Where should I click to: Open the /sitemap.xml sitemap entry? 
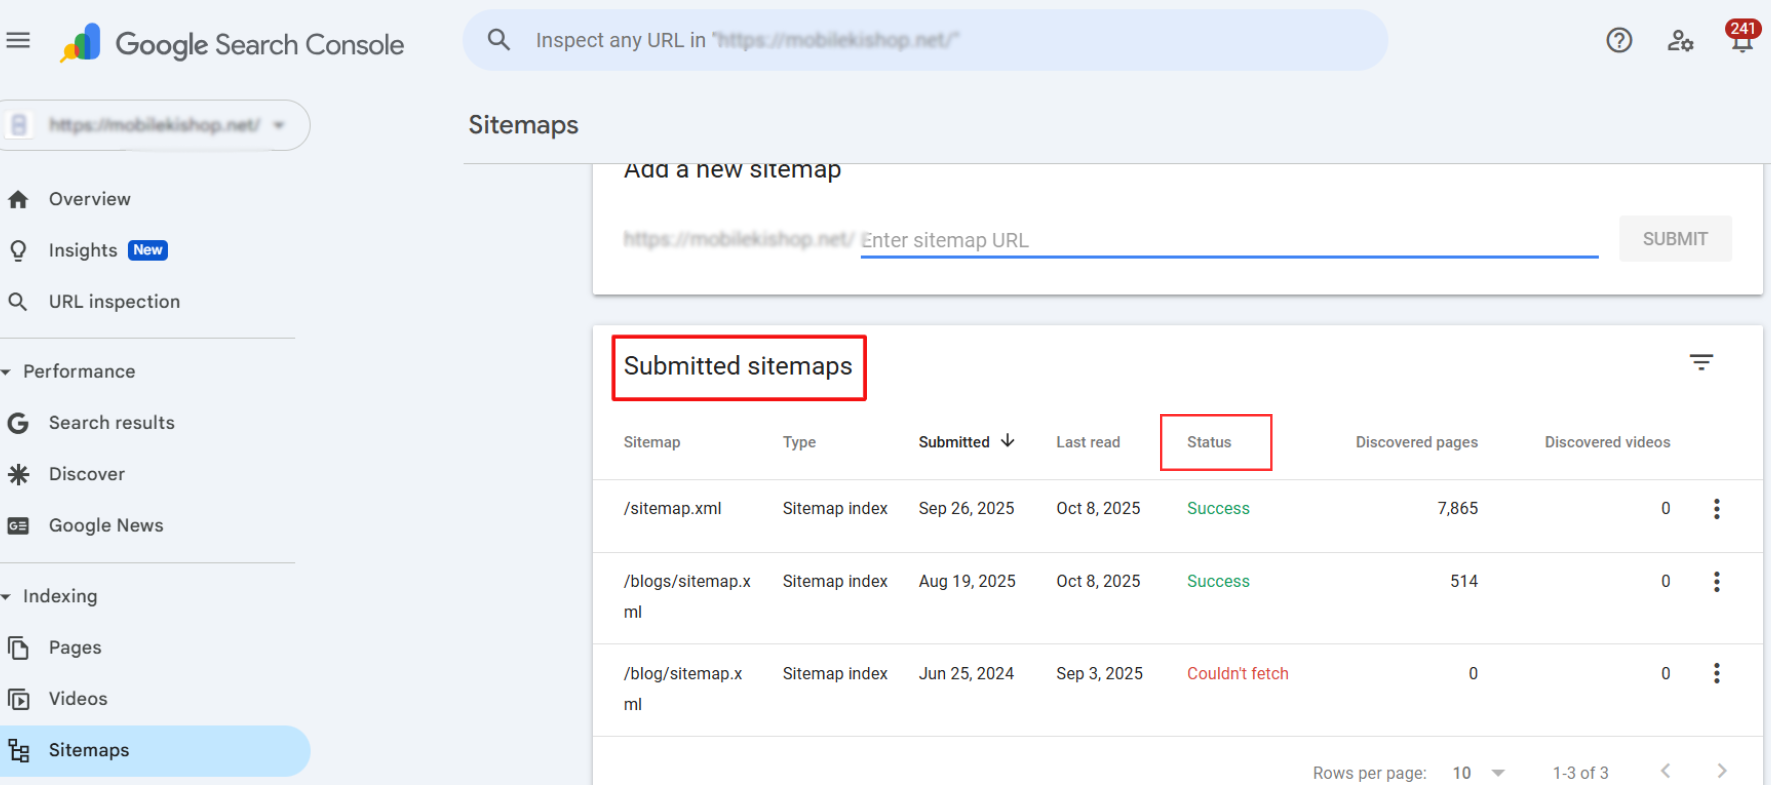click(x=673, y=508)
